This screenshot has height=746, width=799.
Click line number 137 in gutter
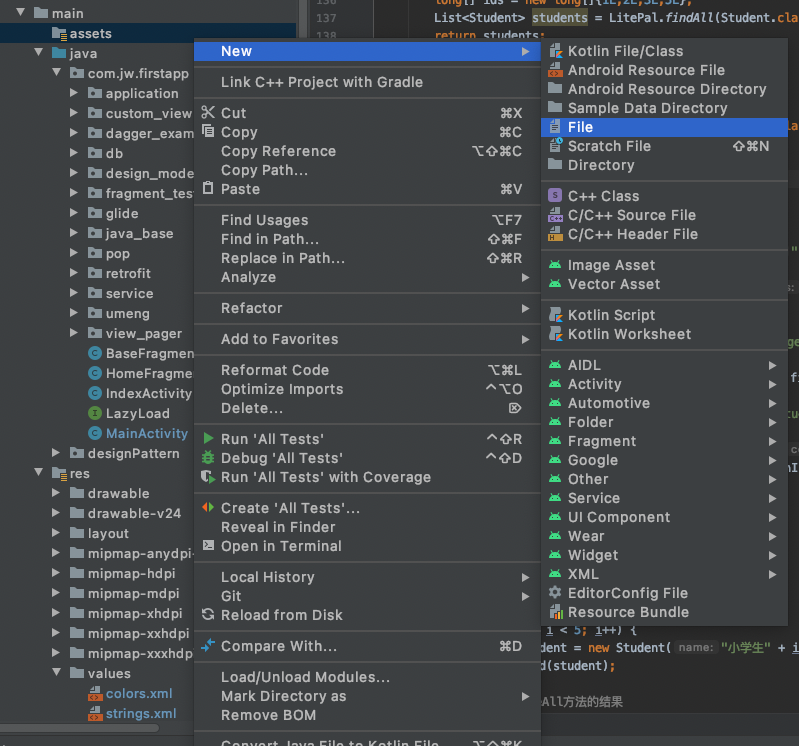326,18
